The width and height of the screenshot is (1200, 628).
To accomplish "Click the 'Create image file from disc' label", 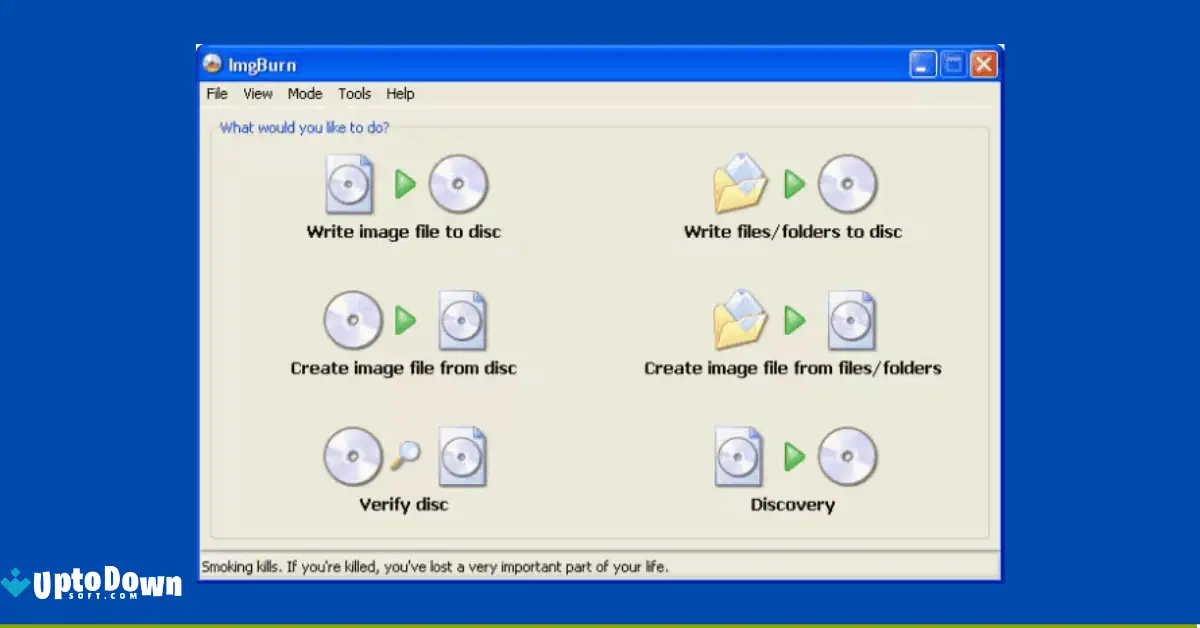I will click(403, 368).
